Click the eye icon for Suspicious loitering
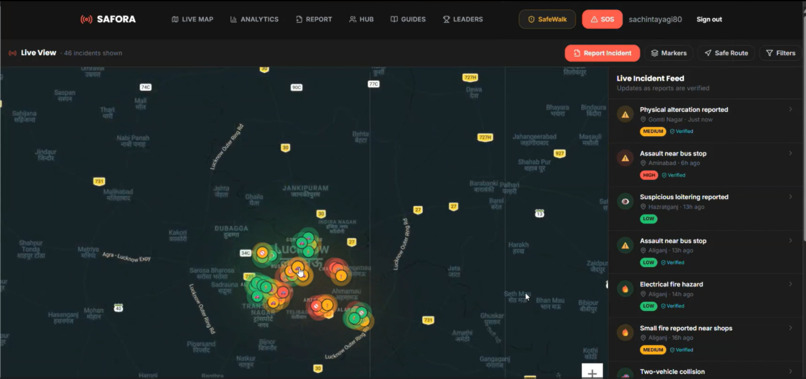 click(625, 201)
